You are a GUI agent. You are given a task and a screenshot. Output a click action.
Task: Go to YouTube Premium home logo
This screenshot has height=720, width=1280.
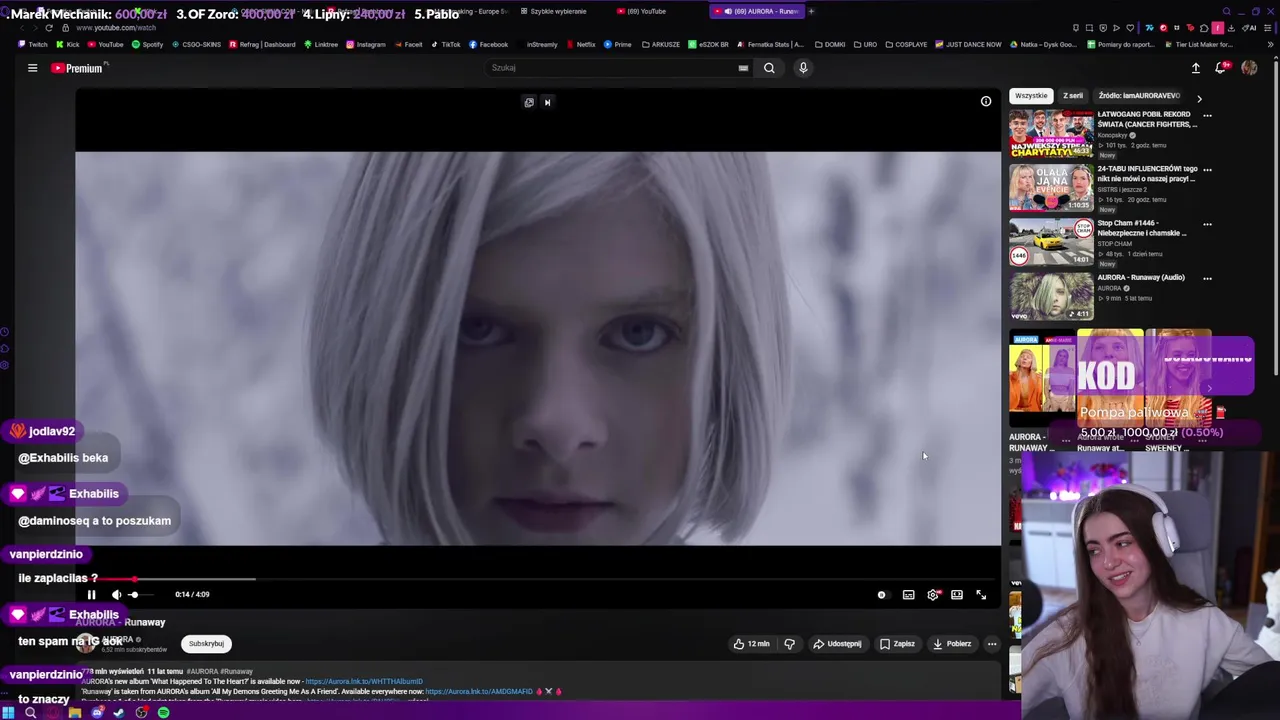(x=78, y=68)
